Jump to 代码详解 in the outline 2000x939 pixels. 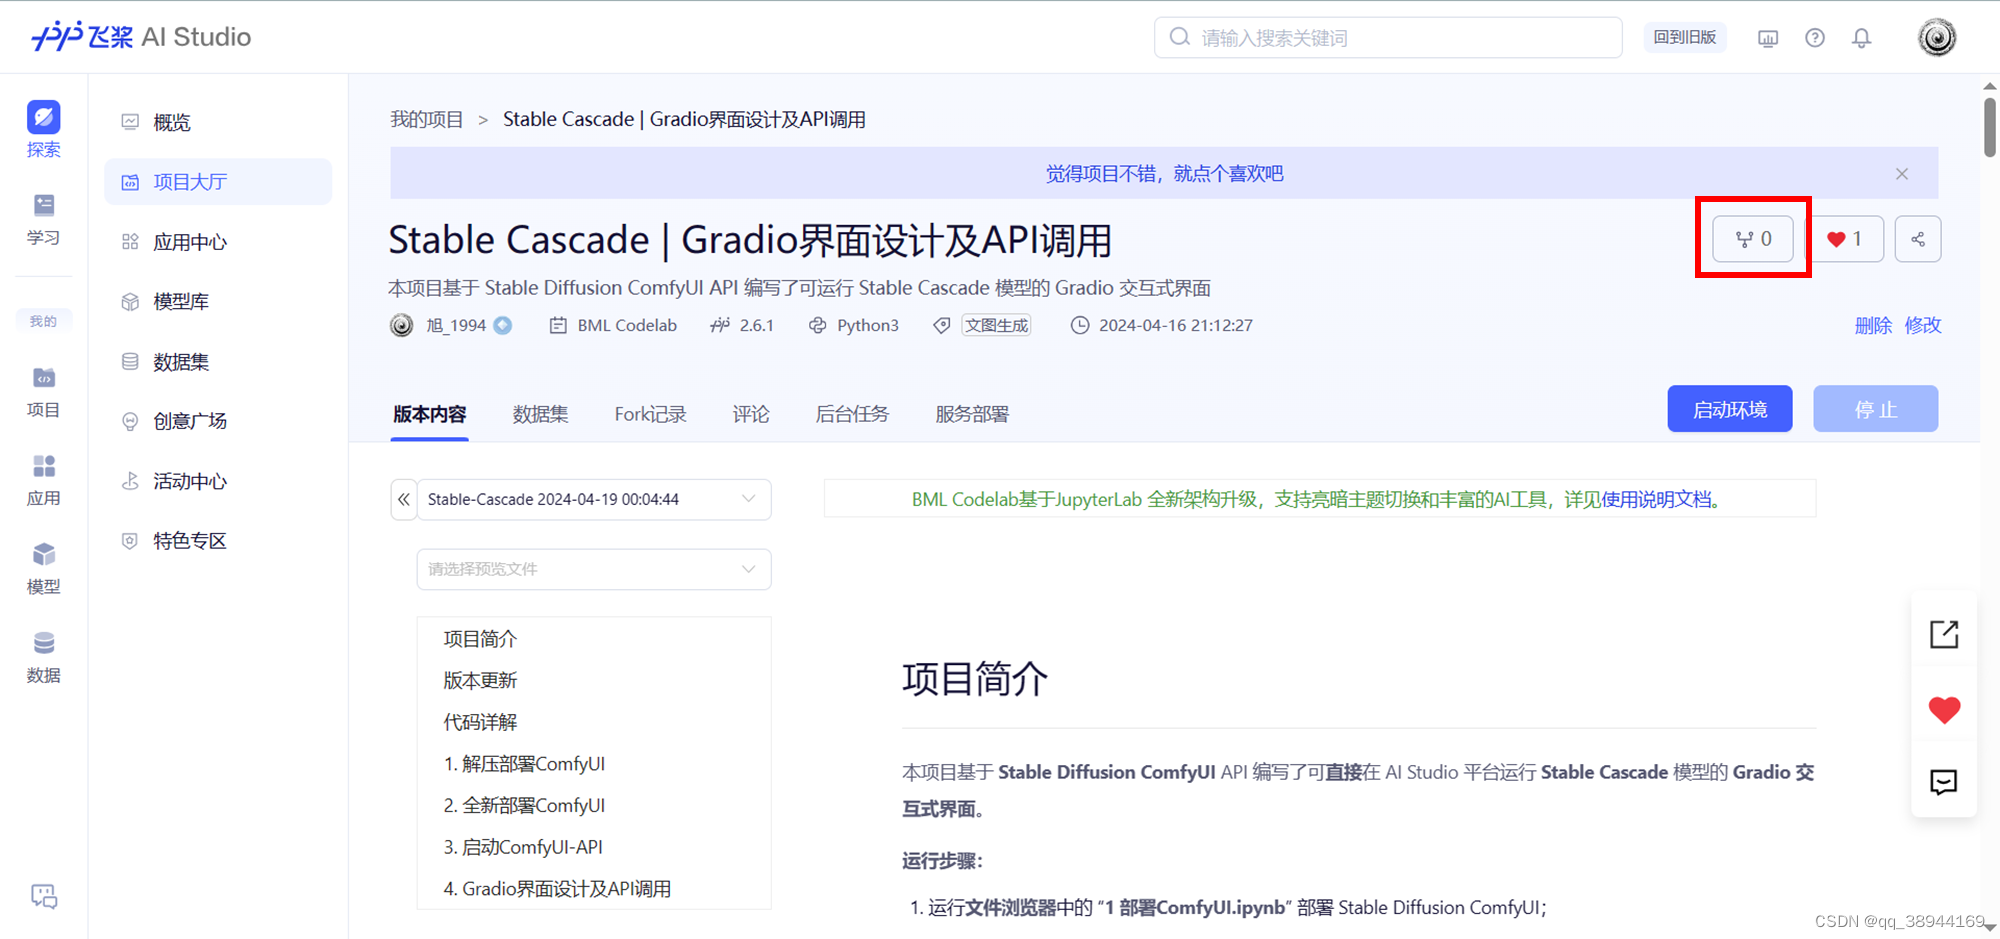point(480,722)
